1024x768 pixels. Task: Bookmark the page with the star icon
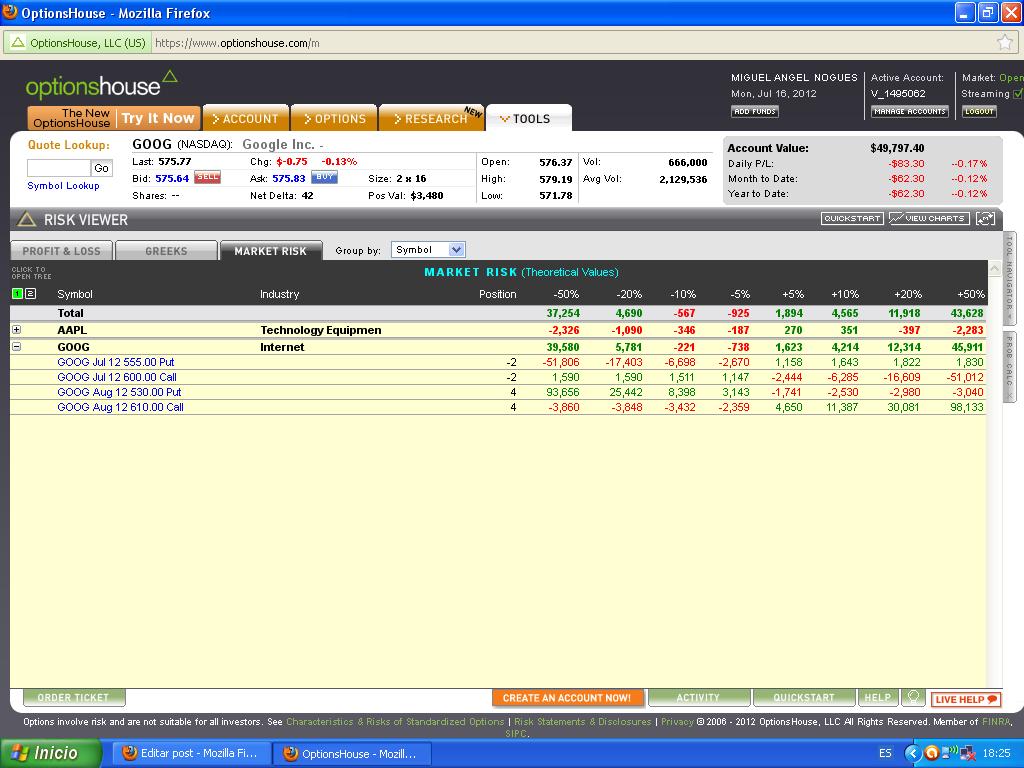pos(1005,43)
